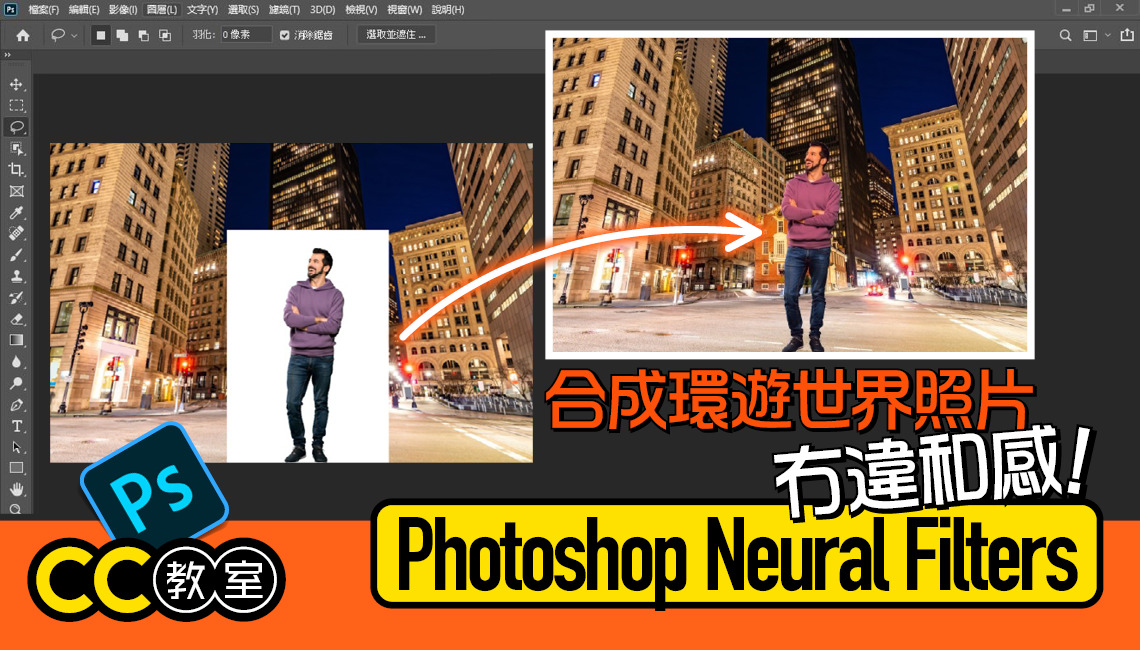Enable the New Selection mode button

(100, 35)
